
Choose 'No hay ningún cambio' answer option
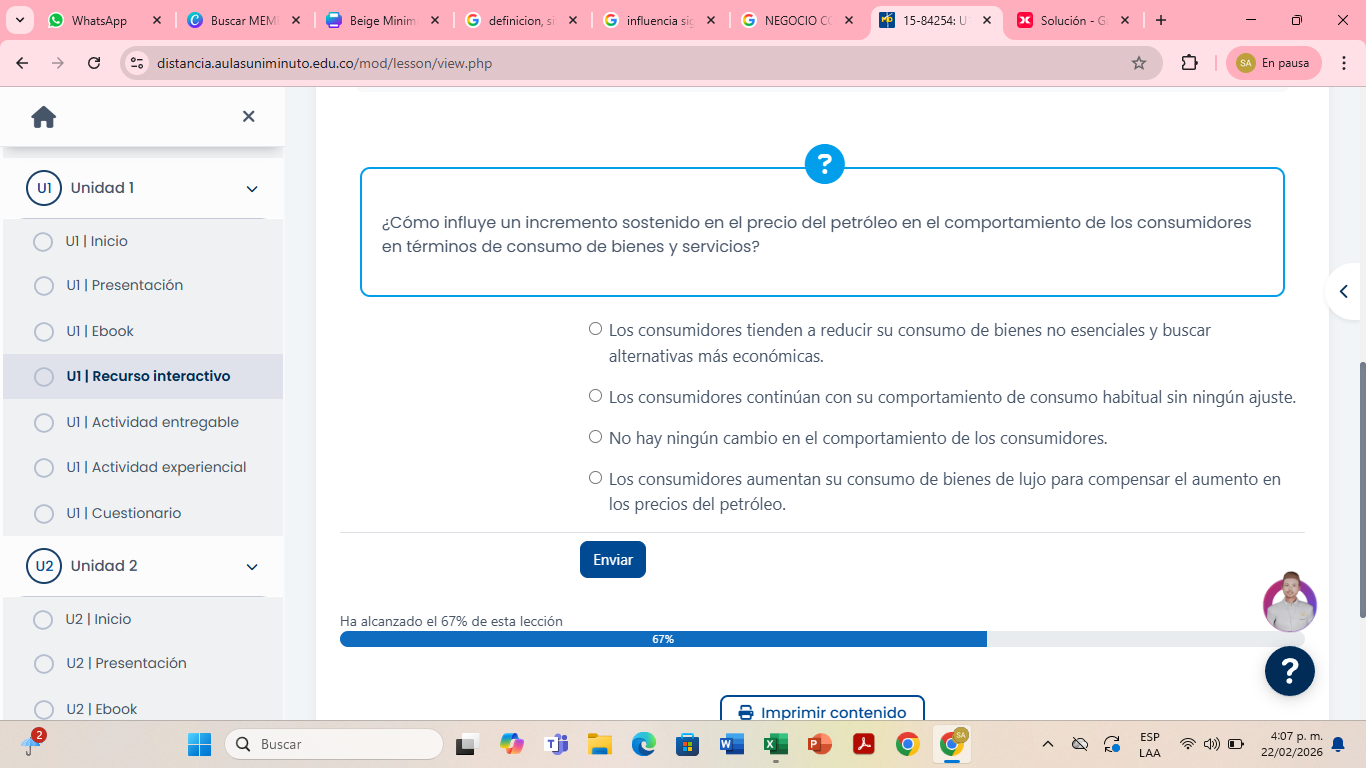tap(596, 437)
